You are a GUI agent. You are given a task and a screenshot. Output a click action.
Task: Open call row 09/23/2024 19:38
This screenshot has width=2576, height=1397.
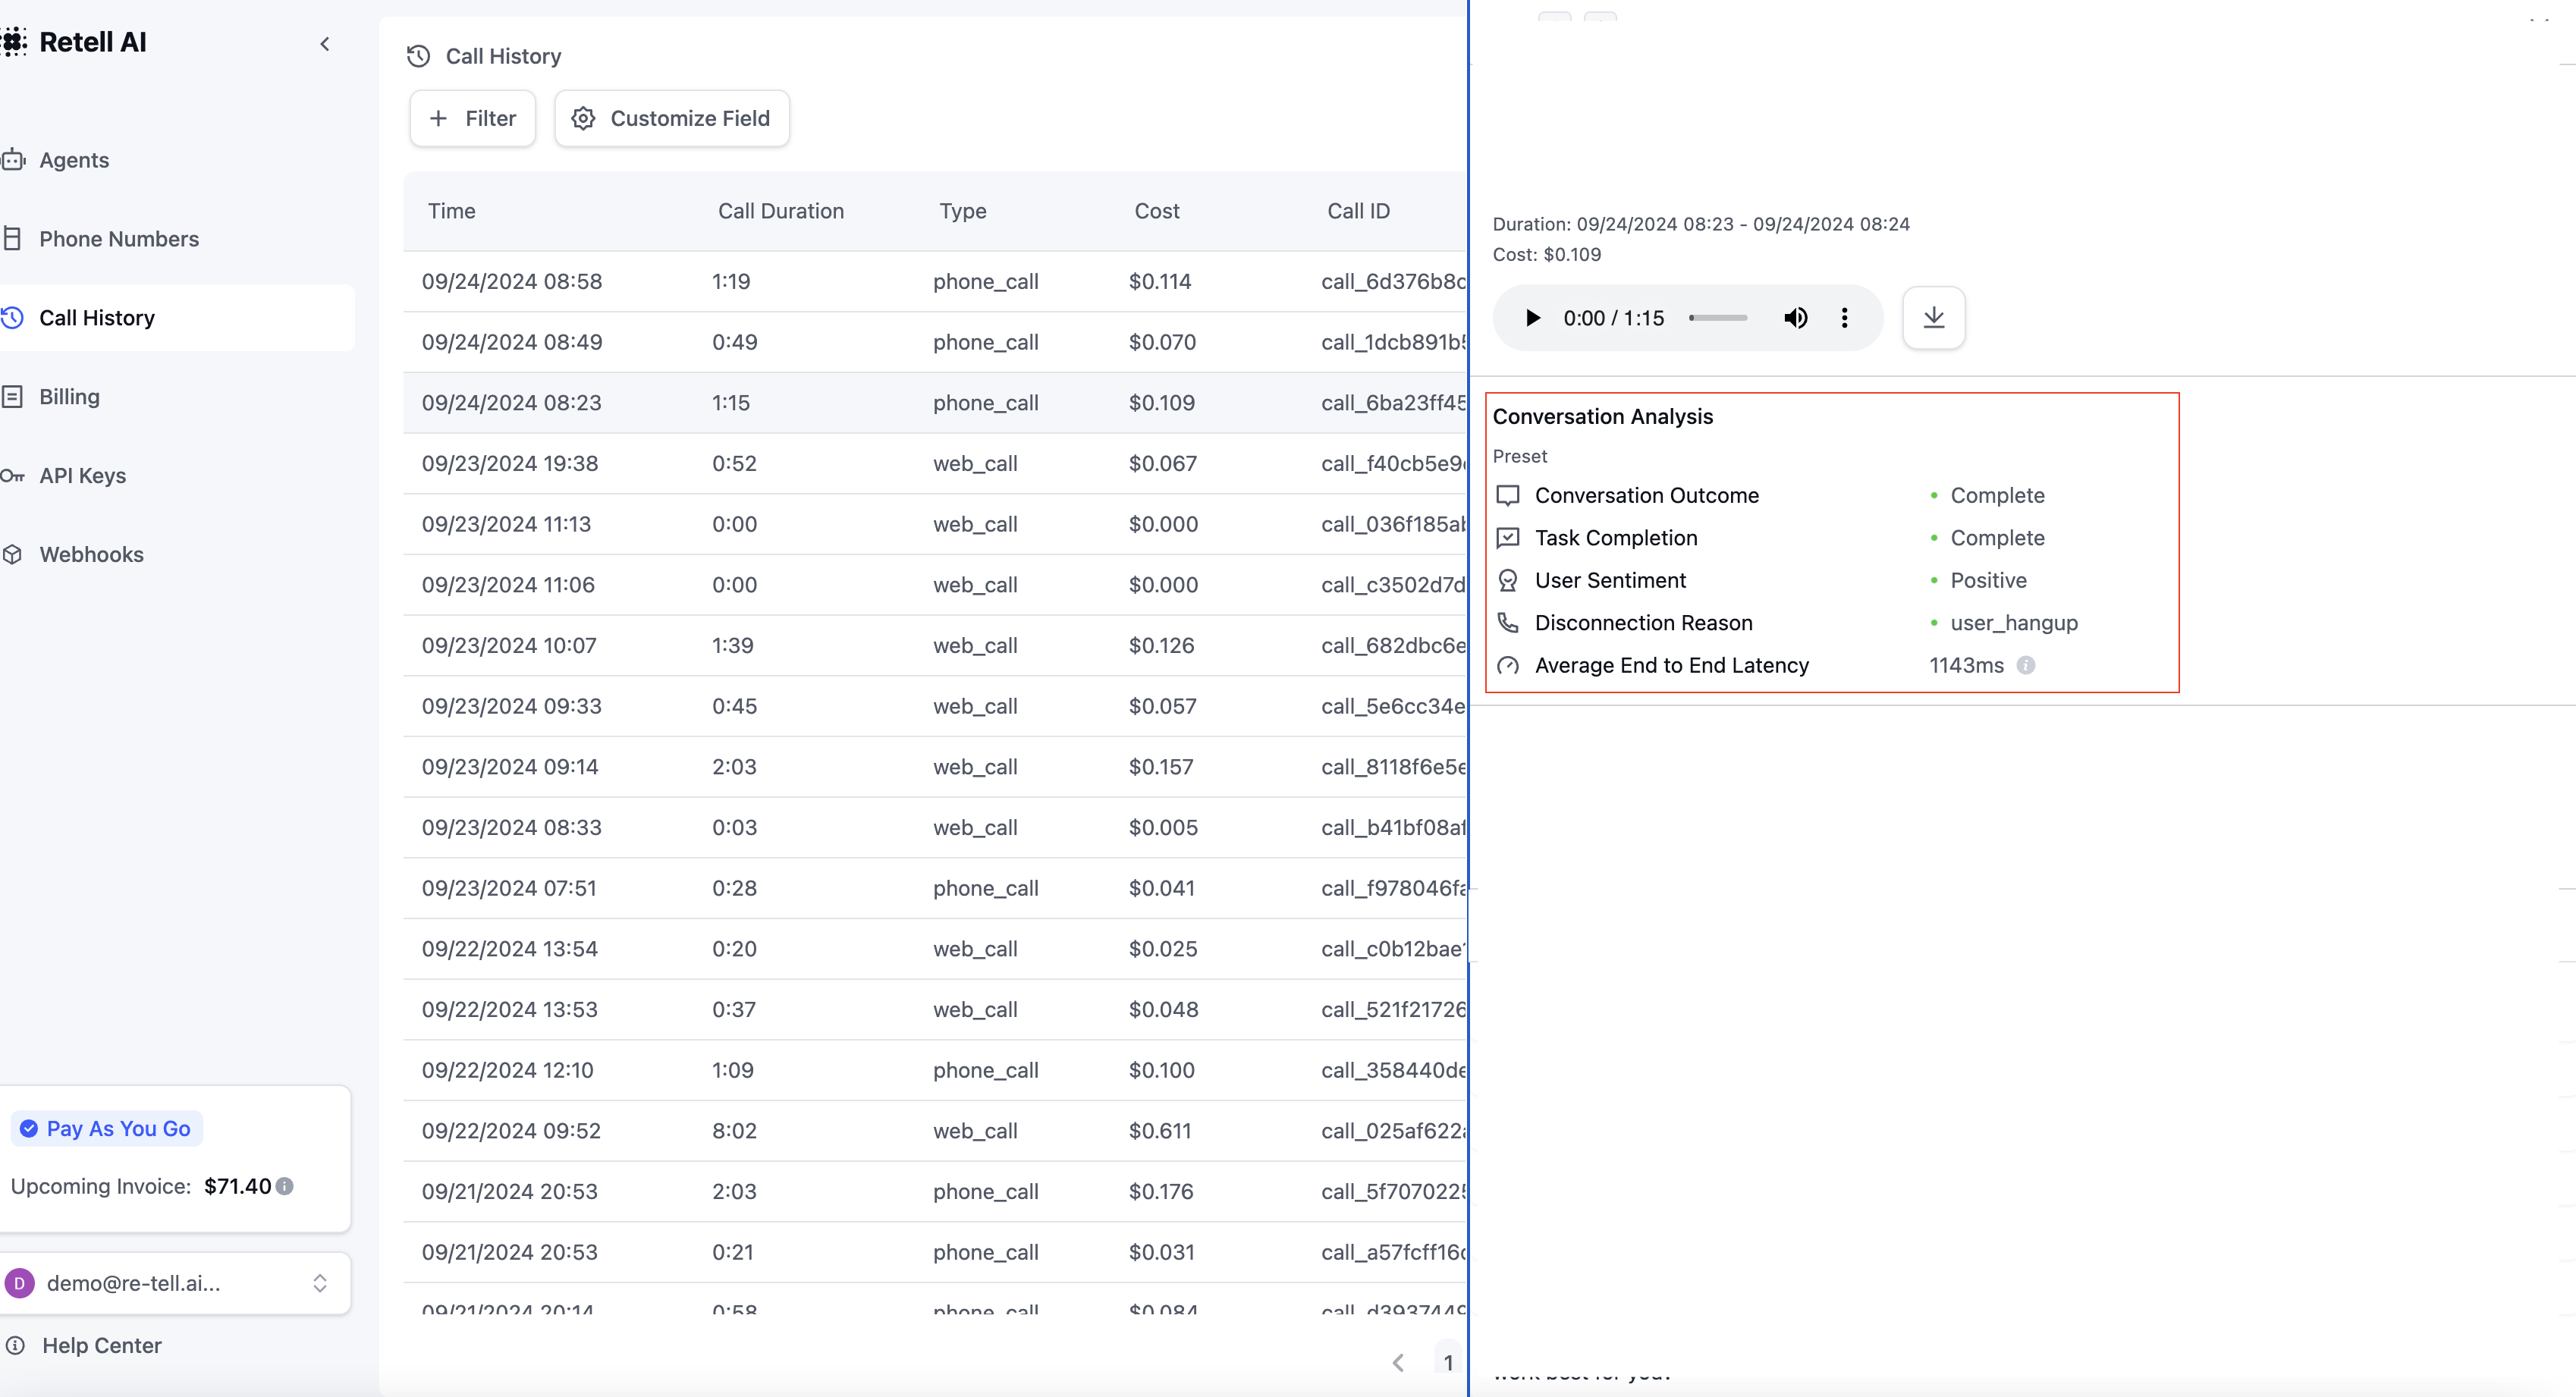[x=935, y=464]
